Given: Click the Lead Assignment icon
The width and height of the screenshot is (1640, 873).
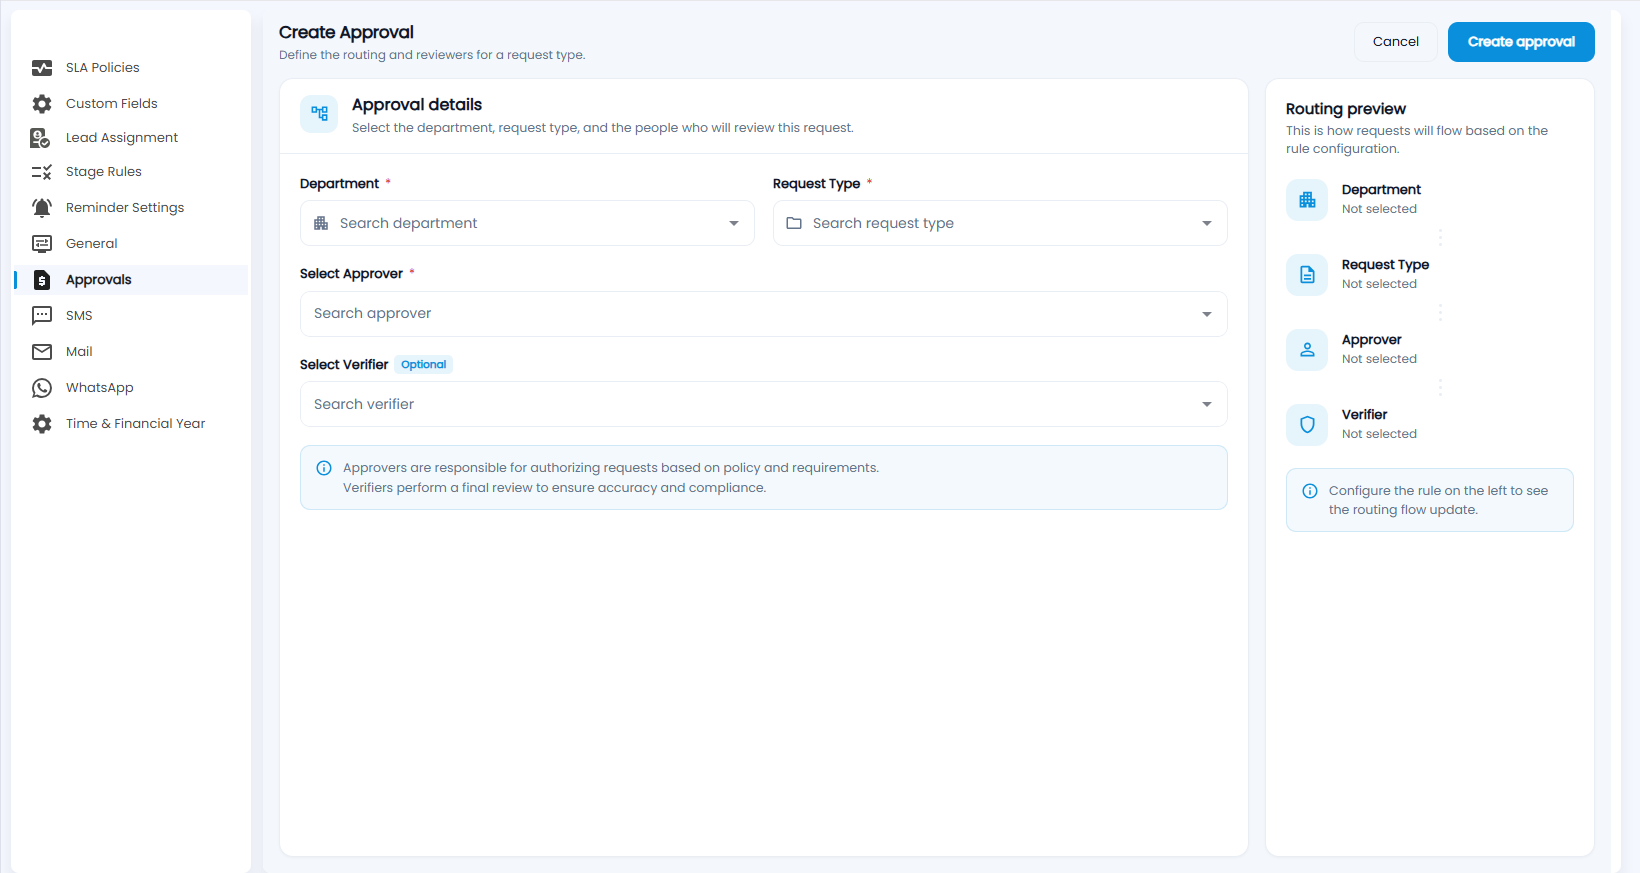Looking at the screenshot, I should [x=41, y=138].
